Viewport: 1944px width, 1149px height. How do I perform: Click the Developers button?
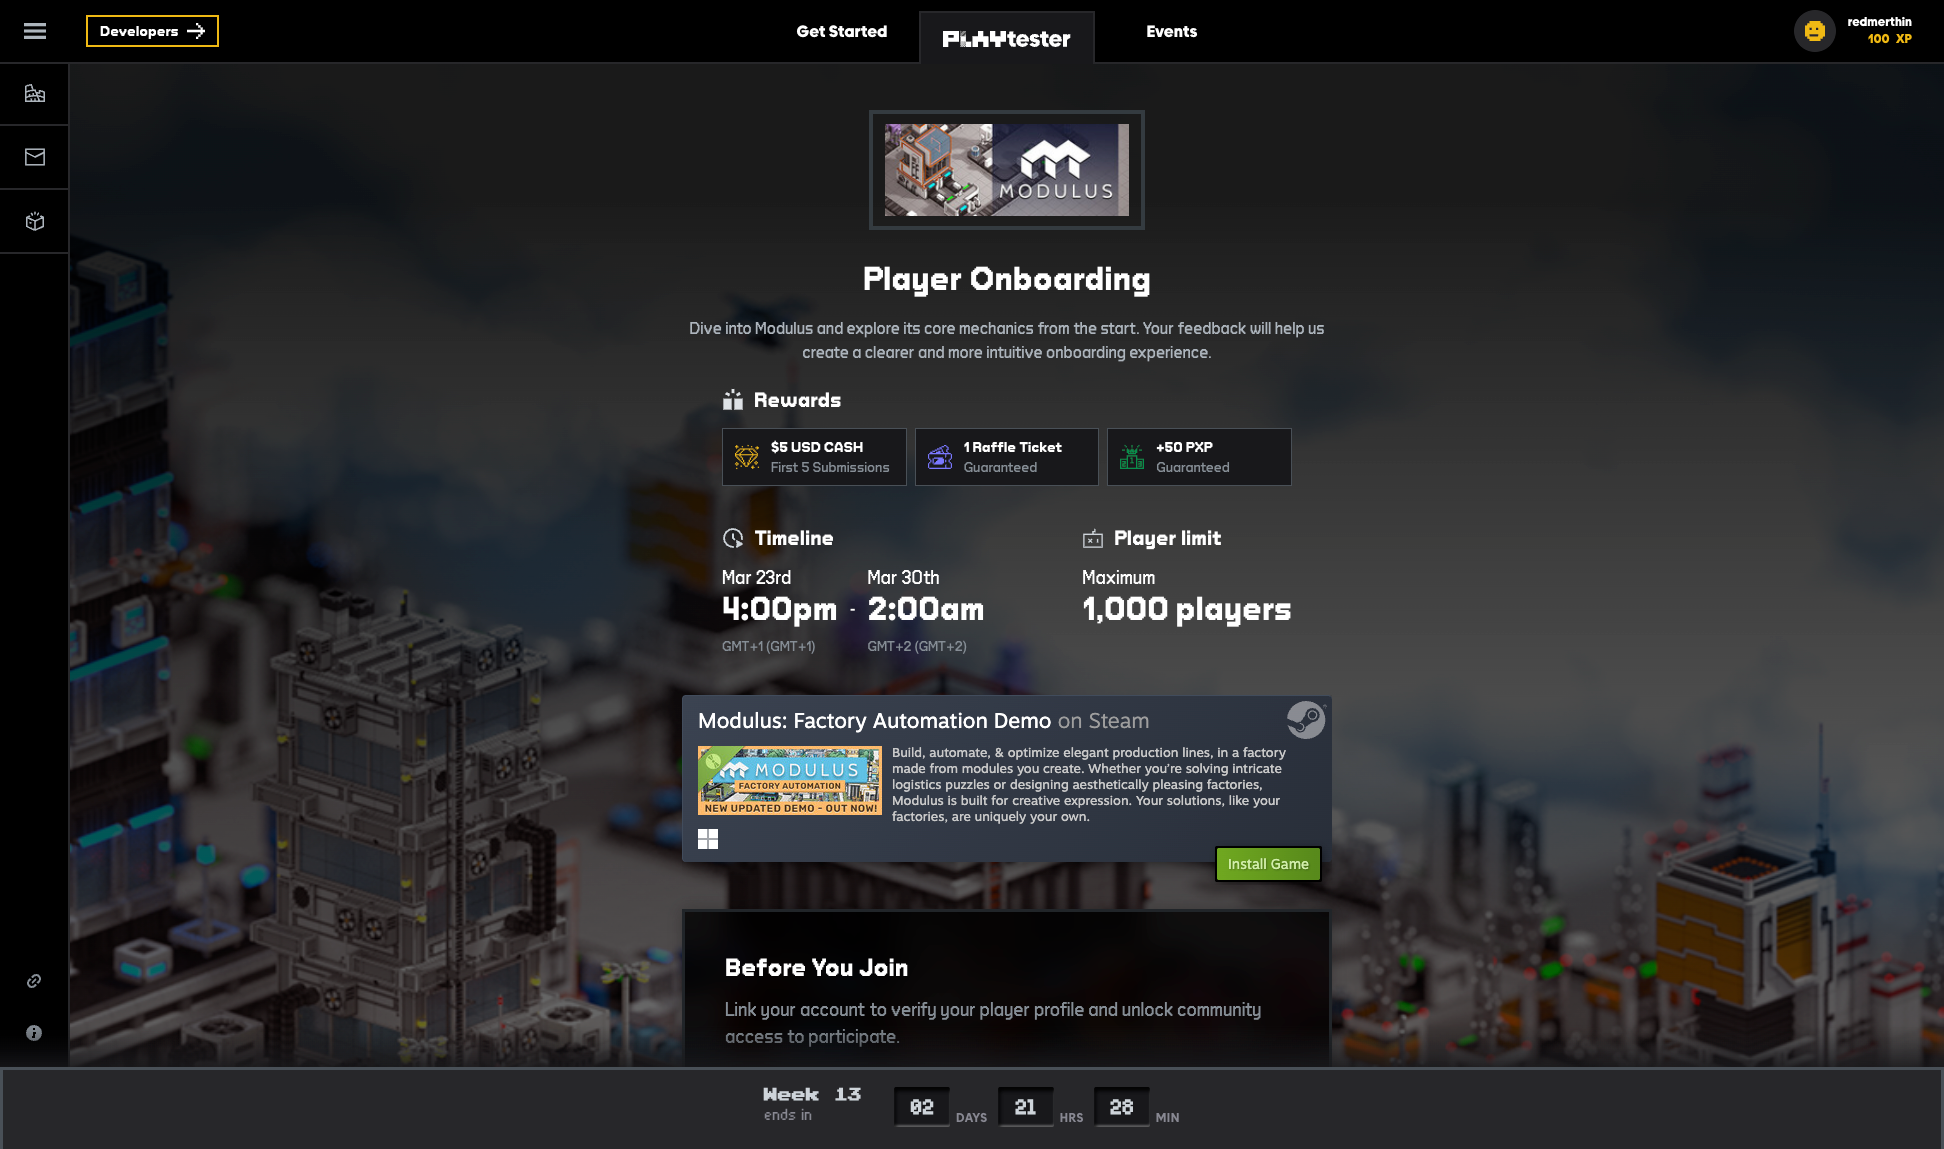(152, 31)
